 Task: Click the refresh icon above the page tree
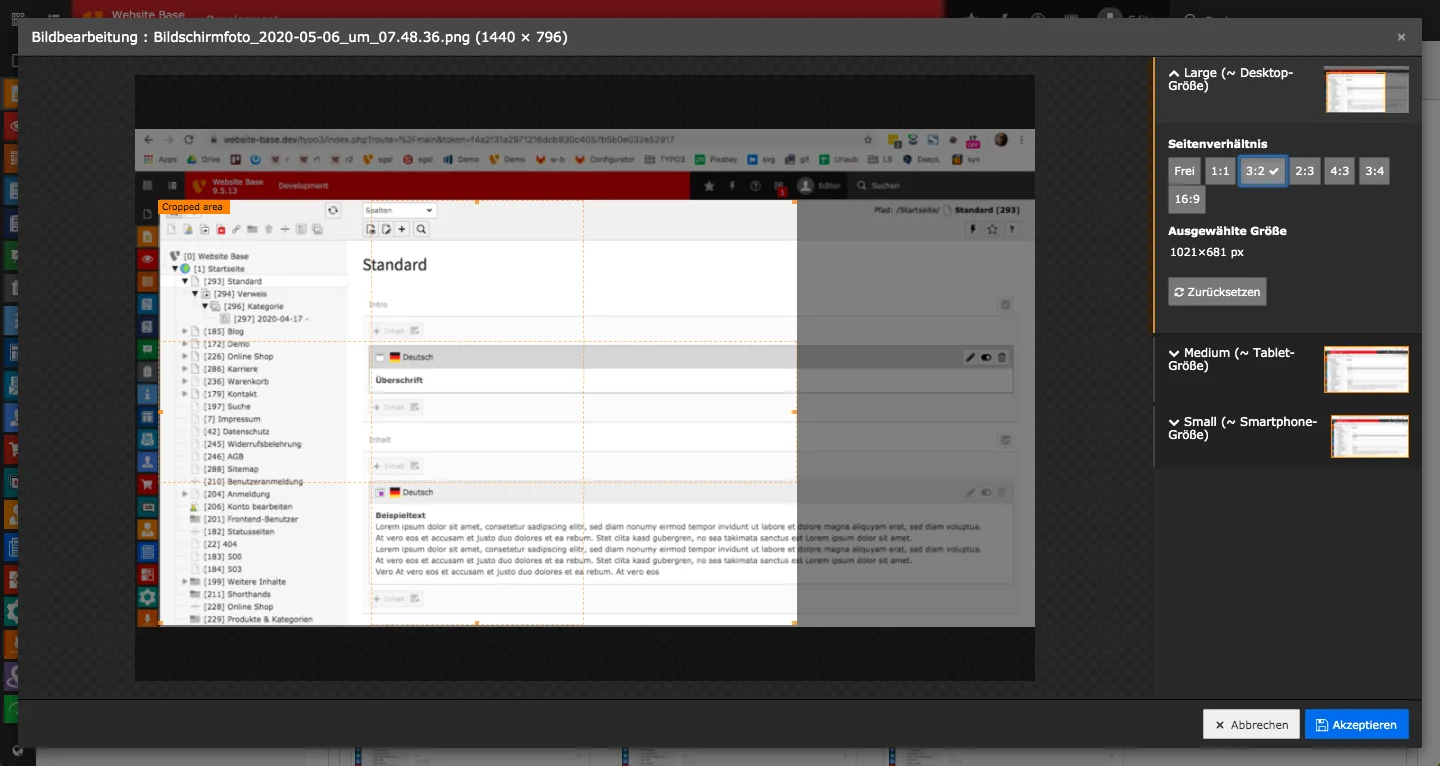tap(334, 210)
